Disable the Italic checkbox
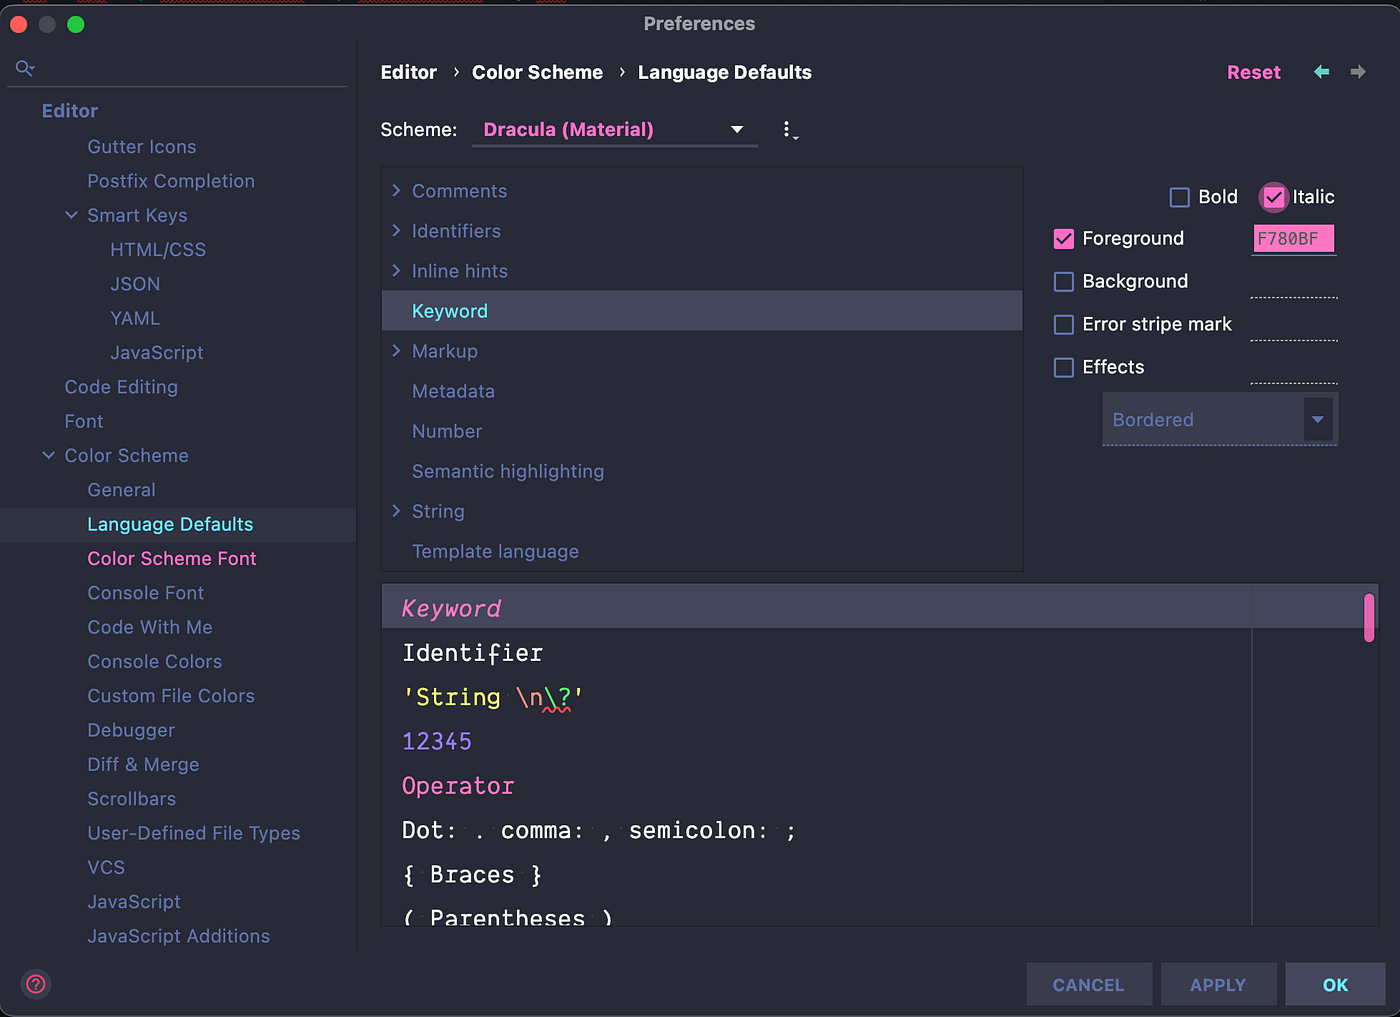Screen dimensions: 1400x1017 (1274, 197)
